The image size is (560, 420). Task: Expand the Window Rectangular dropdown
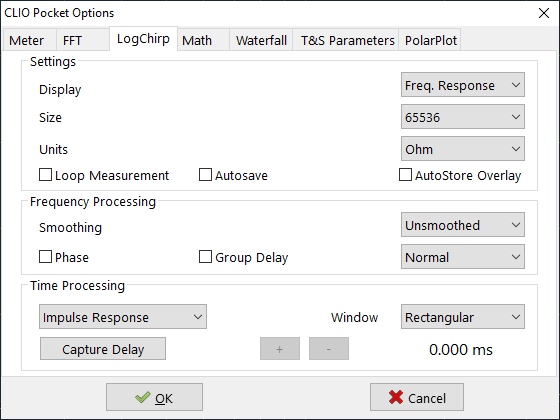point(463,316)
